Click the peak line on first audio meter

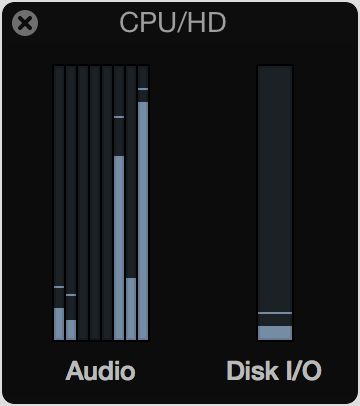59,287
